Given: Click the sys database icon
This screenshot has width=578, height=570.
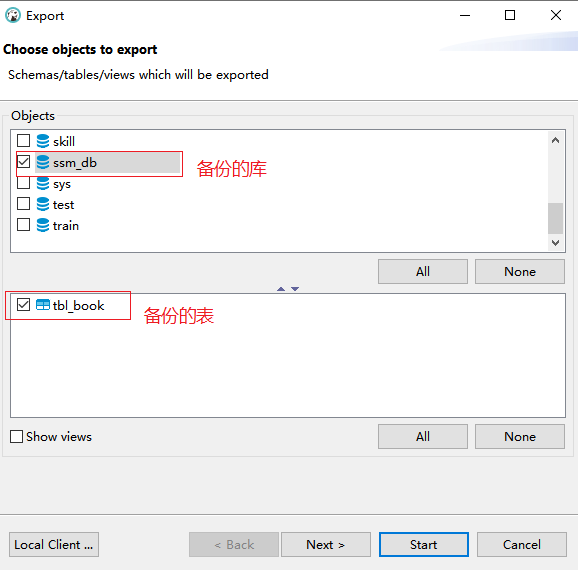Looking at the screenshot, I should (43, 183).
